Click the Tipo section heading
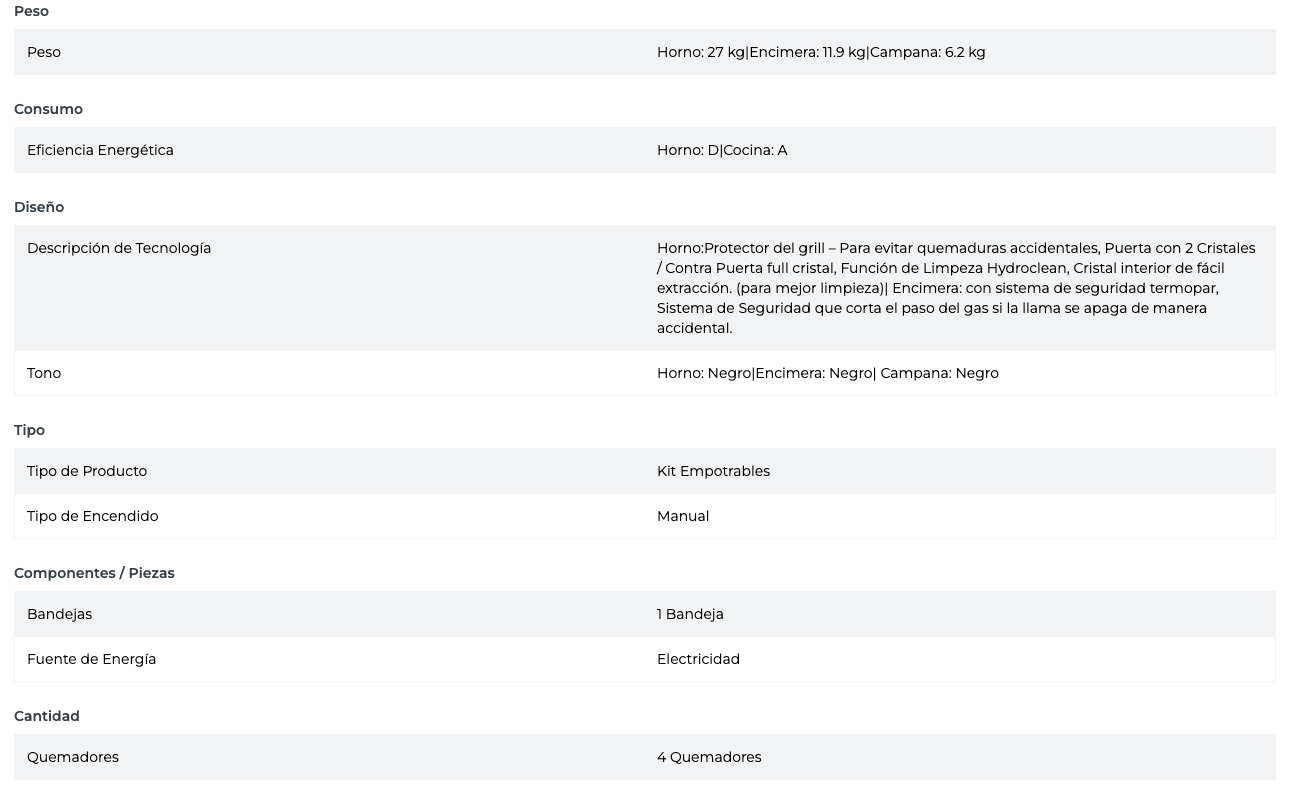Screen dimensions: 1290x785 pyautogui.click(x=29, y=430)
